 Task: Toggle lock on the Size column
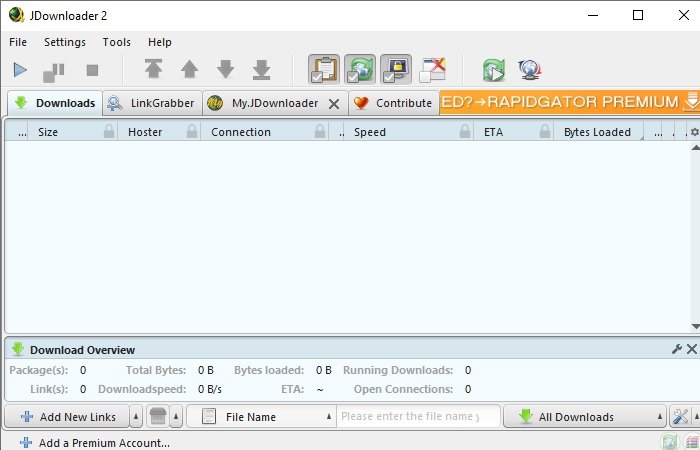click(109, 131)
